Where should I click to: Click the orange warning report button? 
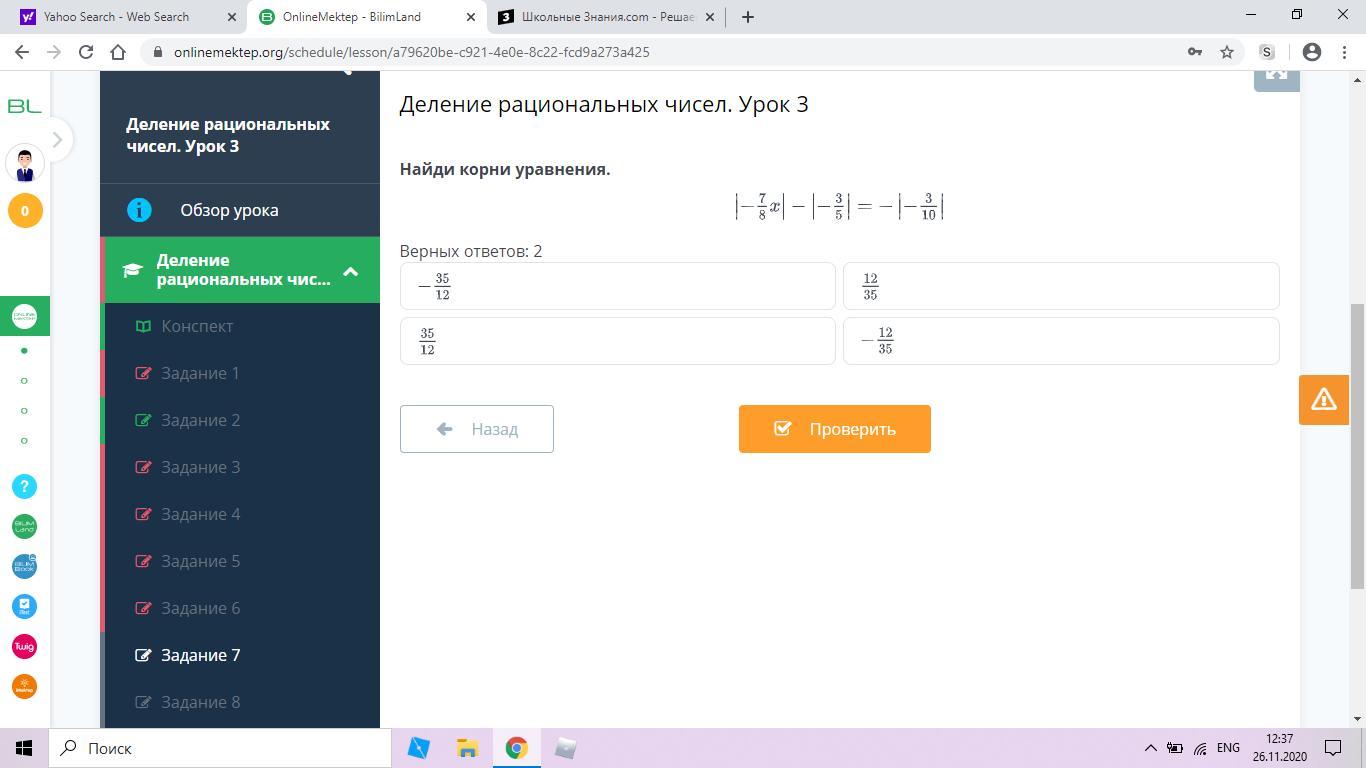(1324, 400)
